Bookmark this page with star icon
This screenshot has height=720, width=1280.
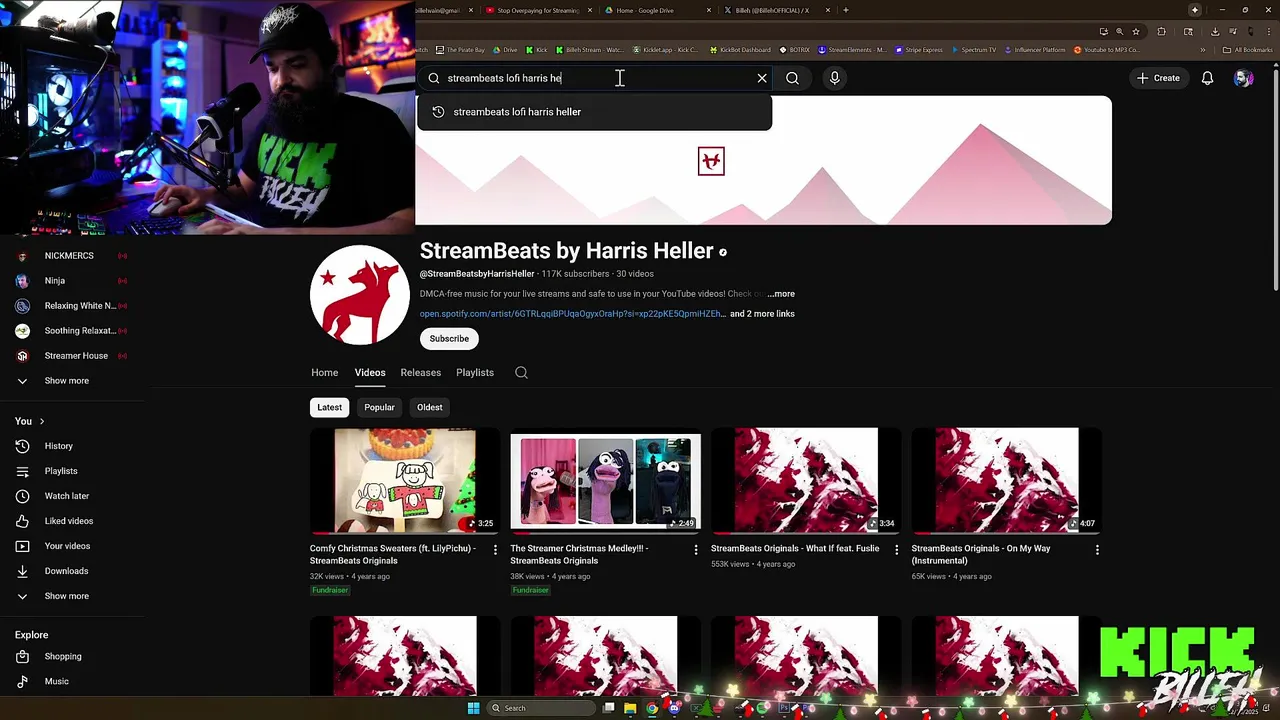1135,32
